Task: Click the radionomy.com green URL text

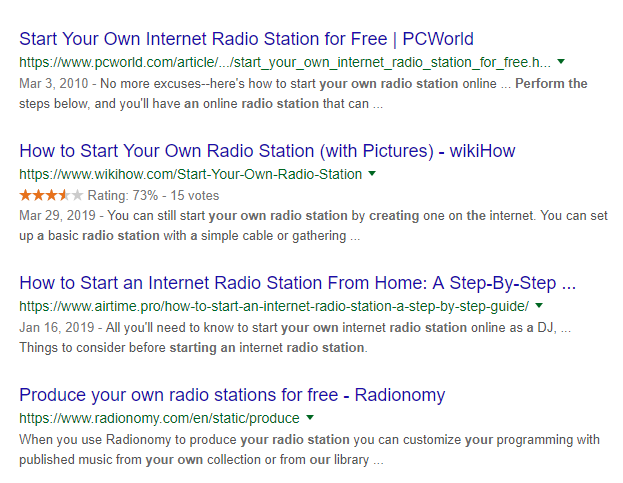Action: point(159,418)
